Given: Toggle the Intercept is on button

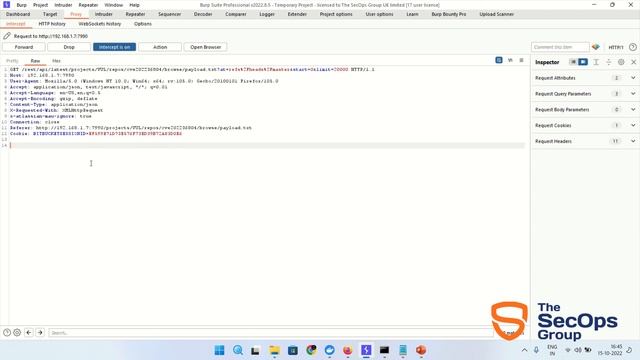Looking at the screenshot, I should pyautogui.click(x=114, y=47).
